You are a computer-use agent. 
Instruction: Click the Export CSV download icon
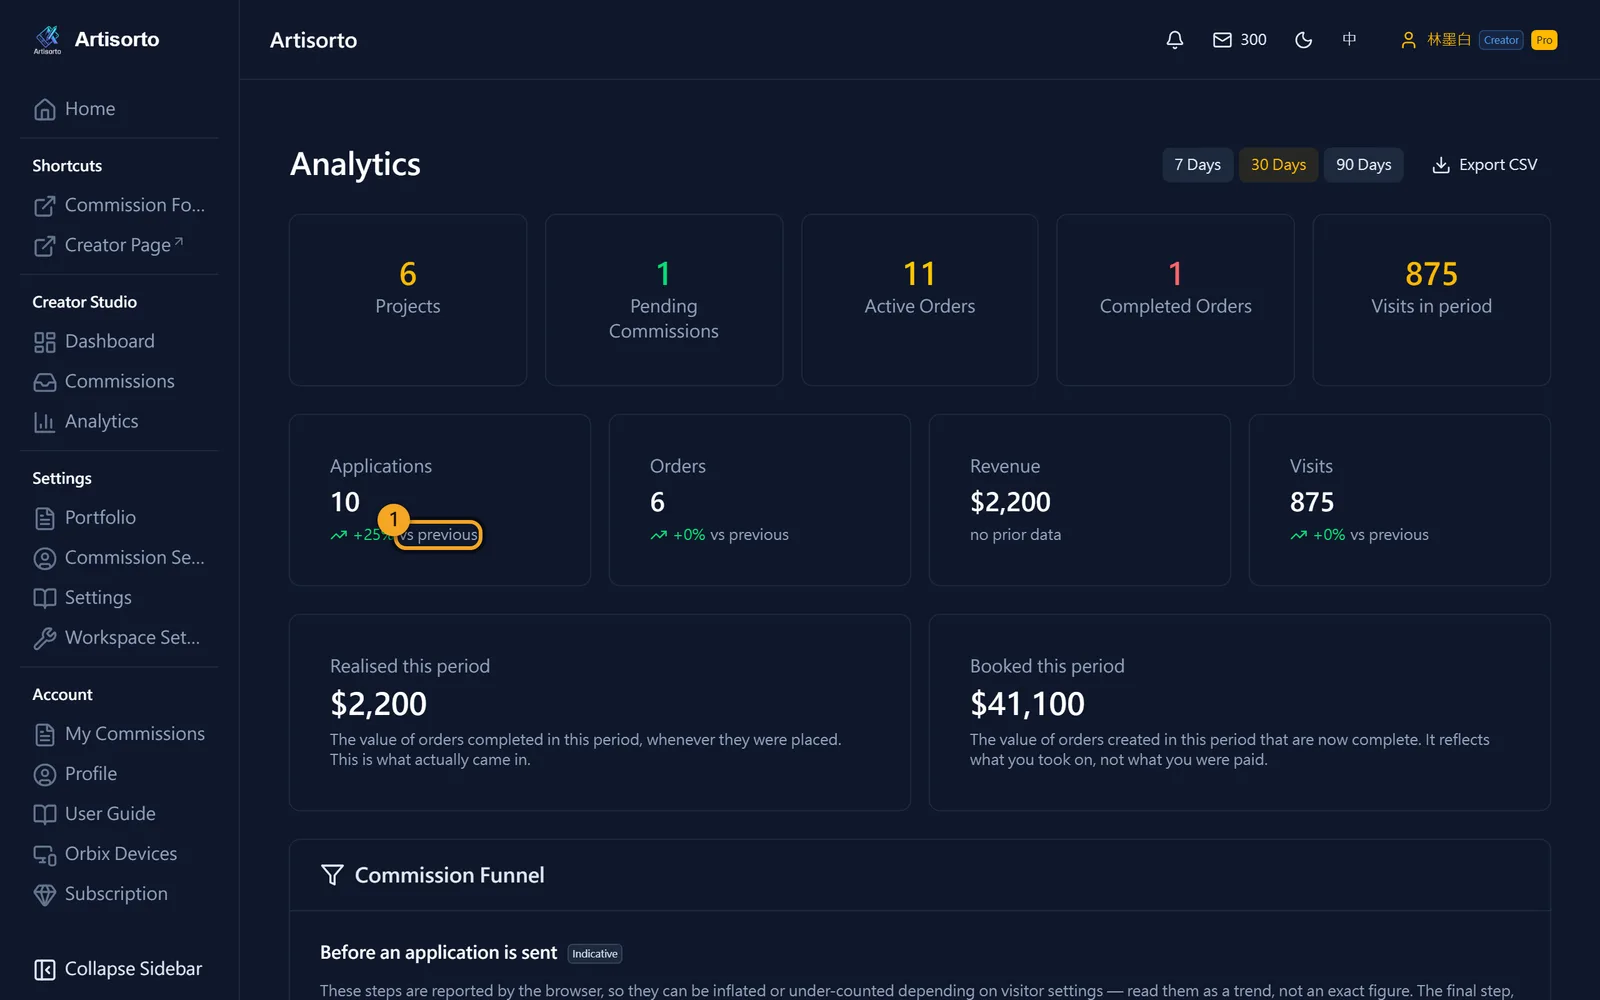1441,165
